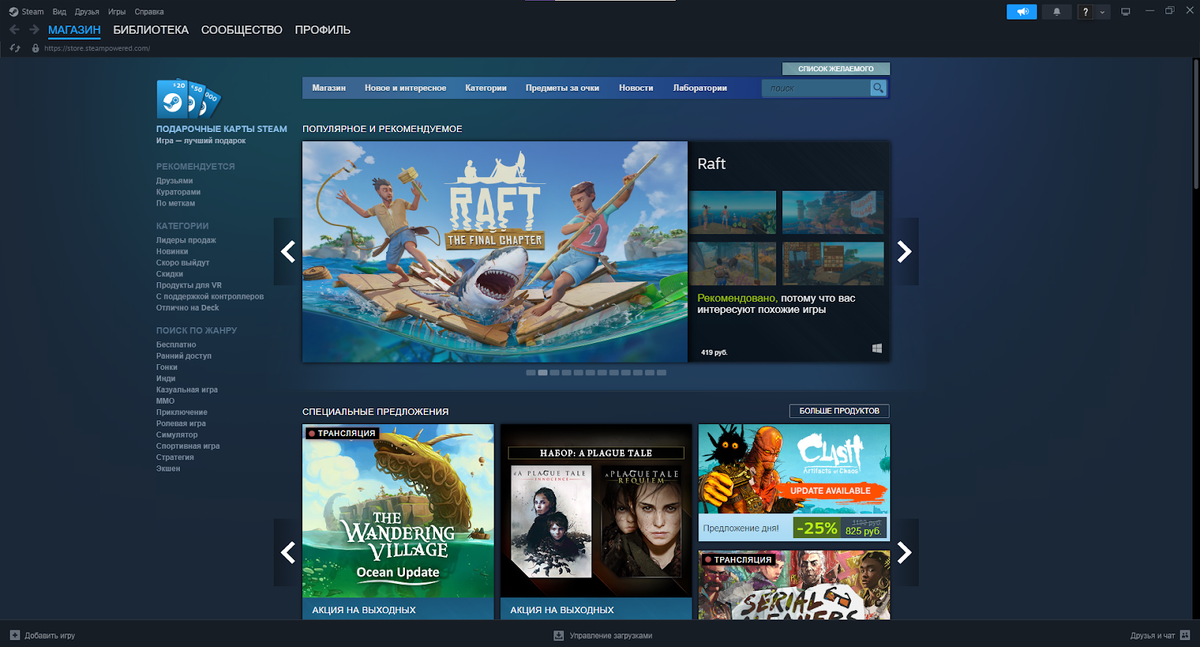Show next featured game arrow
Screen dimensions: 1200x647
click(x=905, y=252)
